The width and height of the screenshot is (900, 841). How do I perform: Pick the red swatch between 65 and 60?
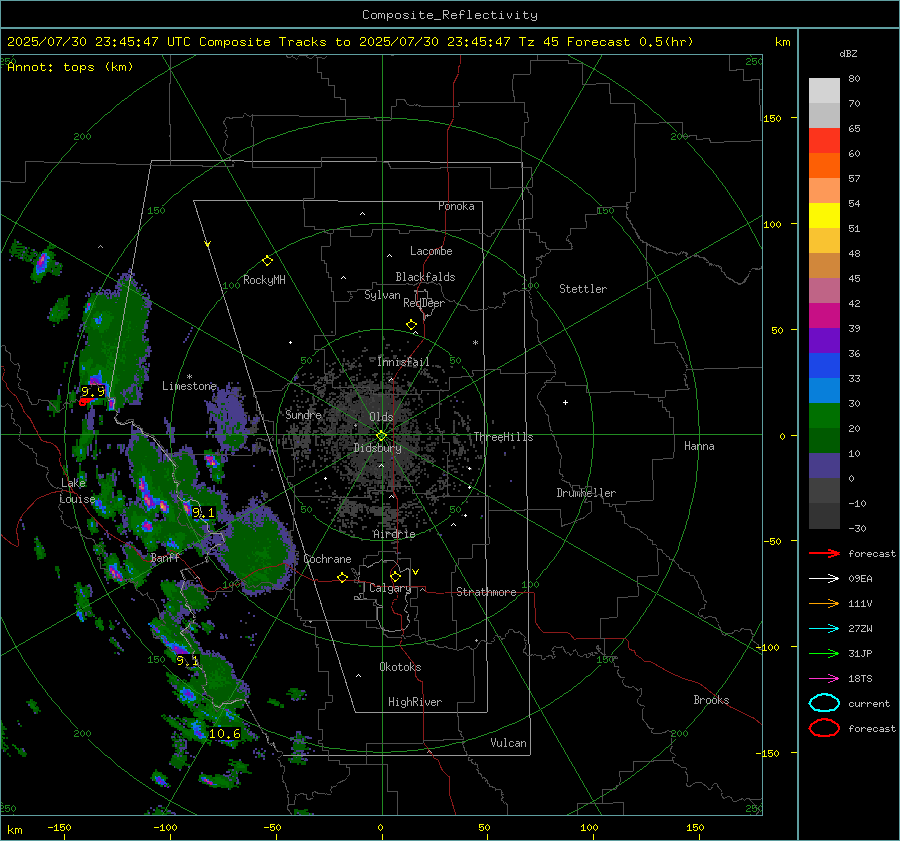pos(824,140)
